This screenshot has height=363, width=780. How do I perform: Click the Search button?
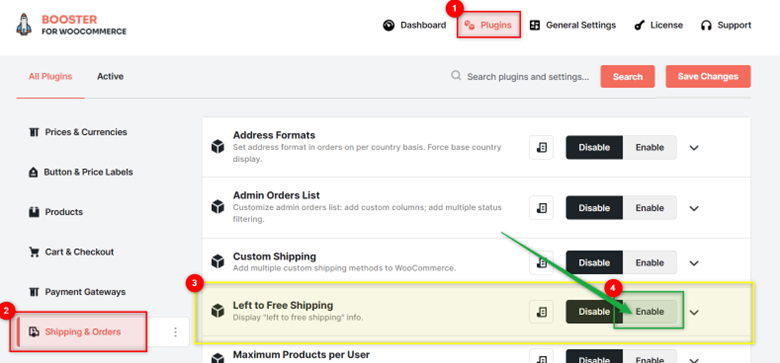coord(627,77)
